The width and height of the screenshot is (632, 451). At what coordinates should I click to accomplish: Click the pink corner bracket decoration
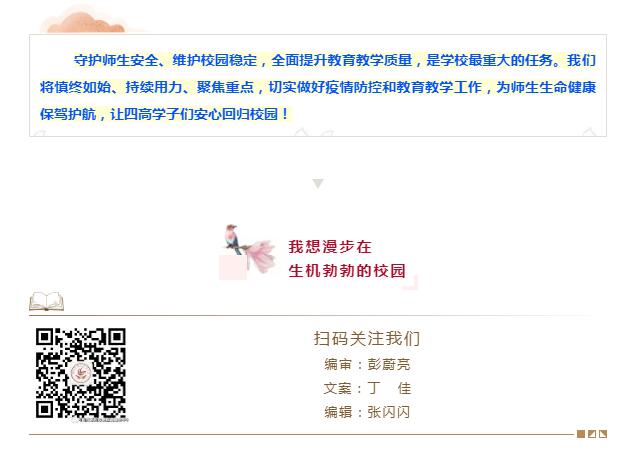pyautogui.click(x=411, y=283)
